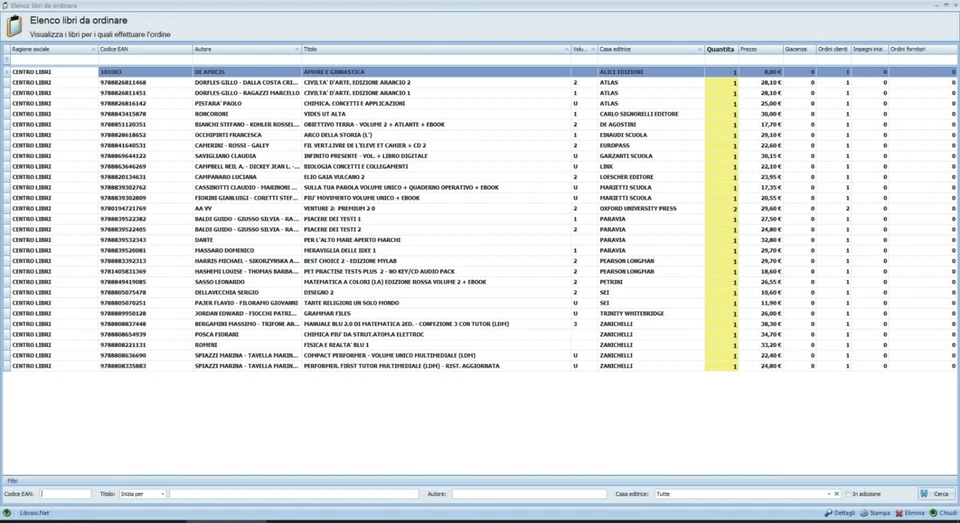Sort by the Autore column header
Image resolution: width=960 pixels, height=523 pixels.
click(246, 49)
